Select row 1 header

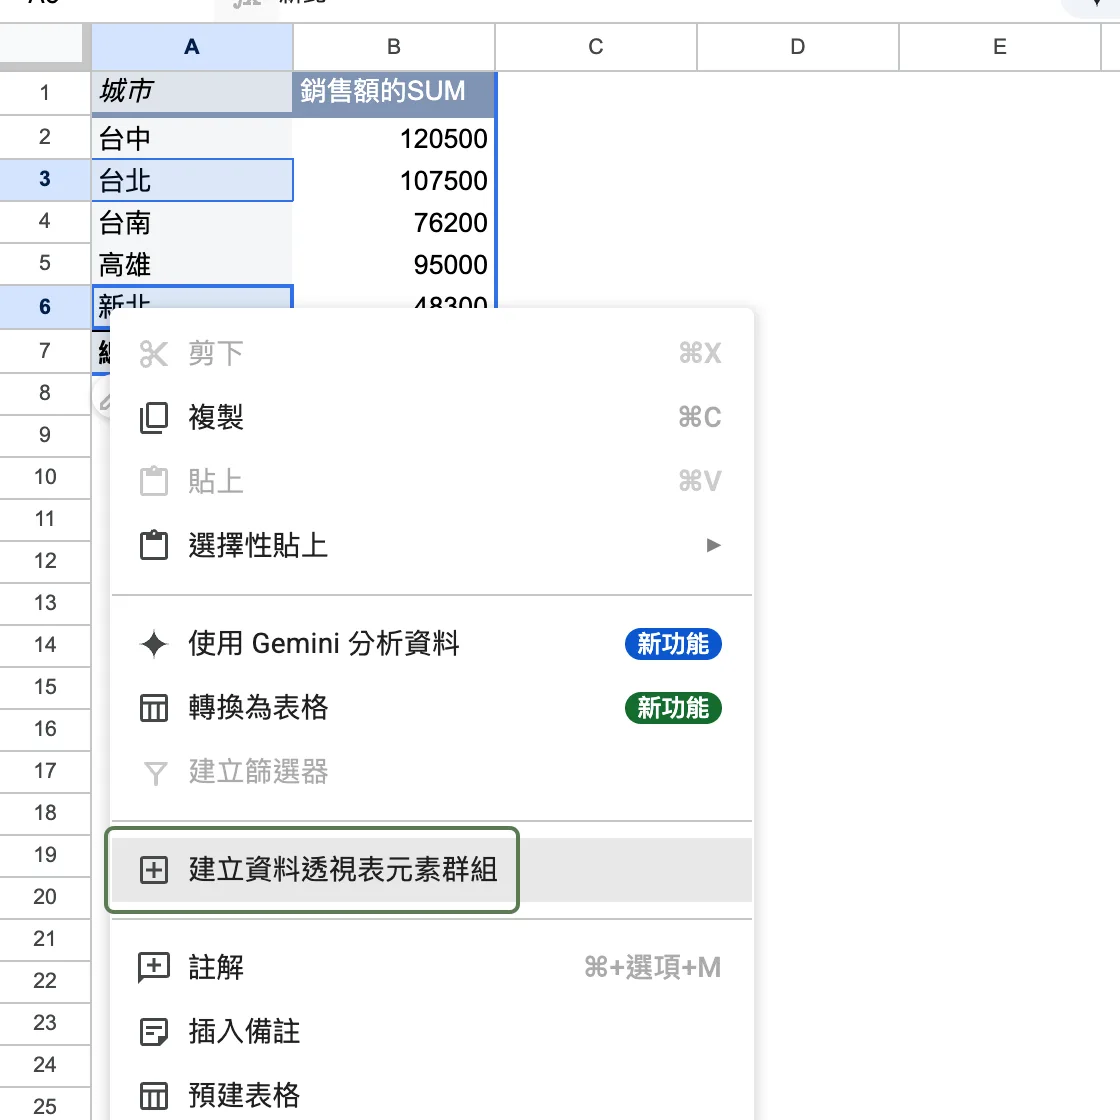(x=45, y=93)
